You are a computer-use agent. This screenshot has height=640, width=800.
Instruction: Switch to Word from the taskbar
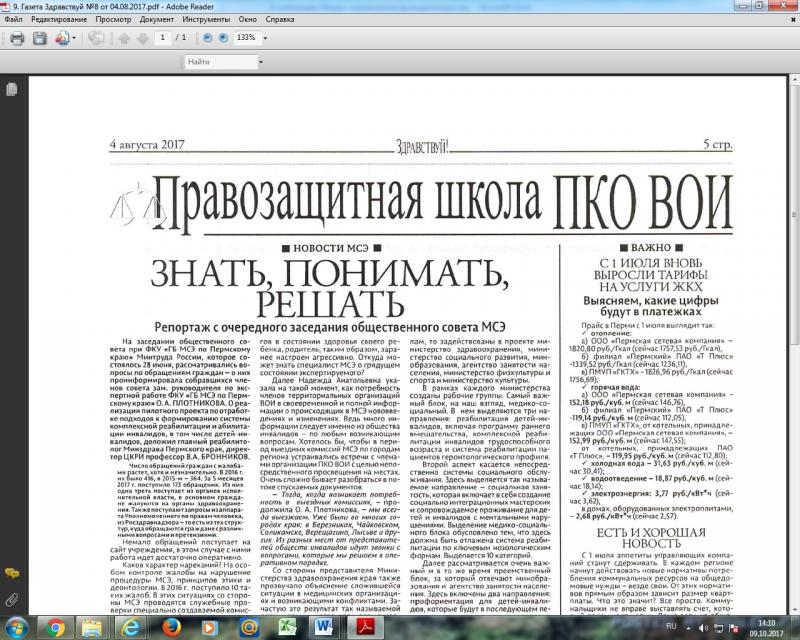click(x=324, y=627)
